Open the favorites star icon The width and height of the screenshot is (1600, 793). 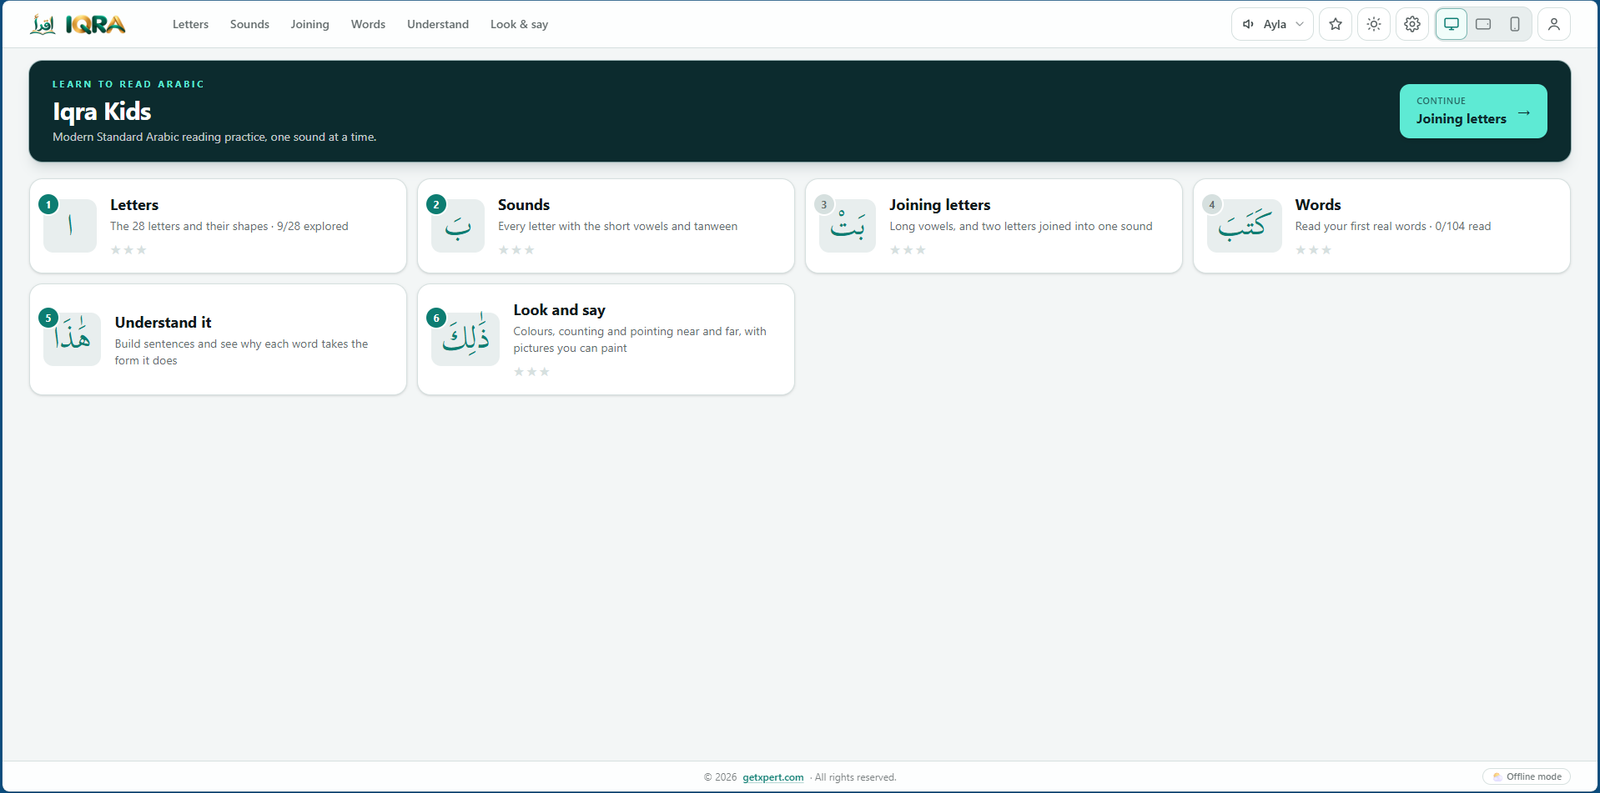click(1335, 24)
